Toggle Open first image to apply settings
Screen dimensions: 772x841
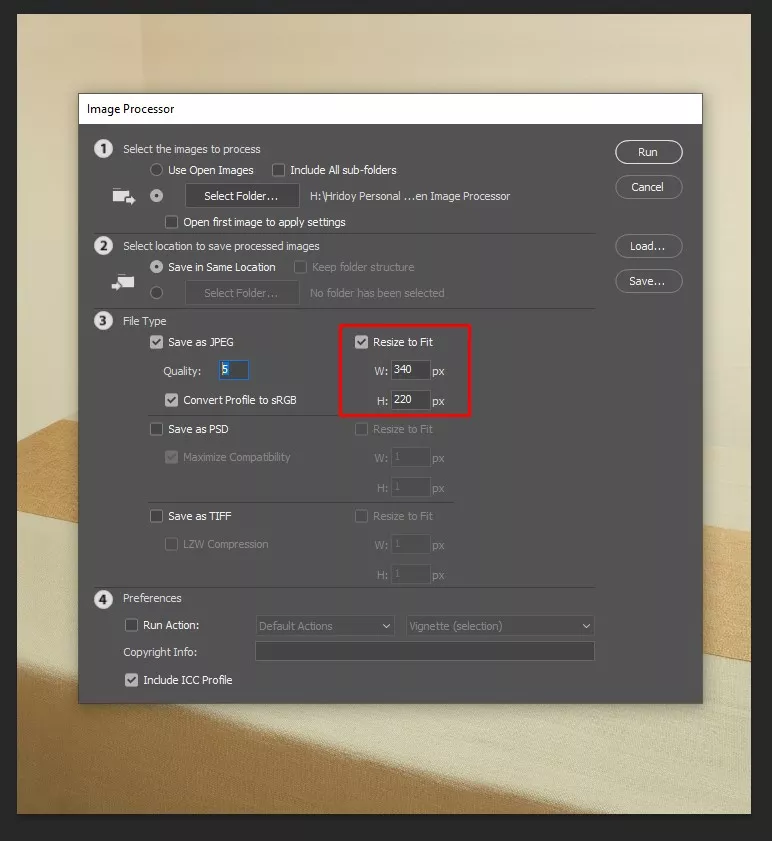[x=172, y=222]
